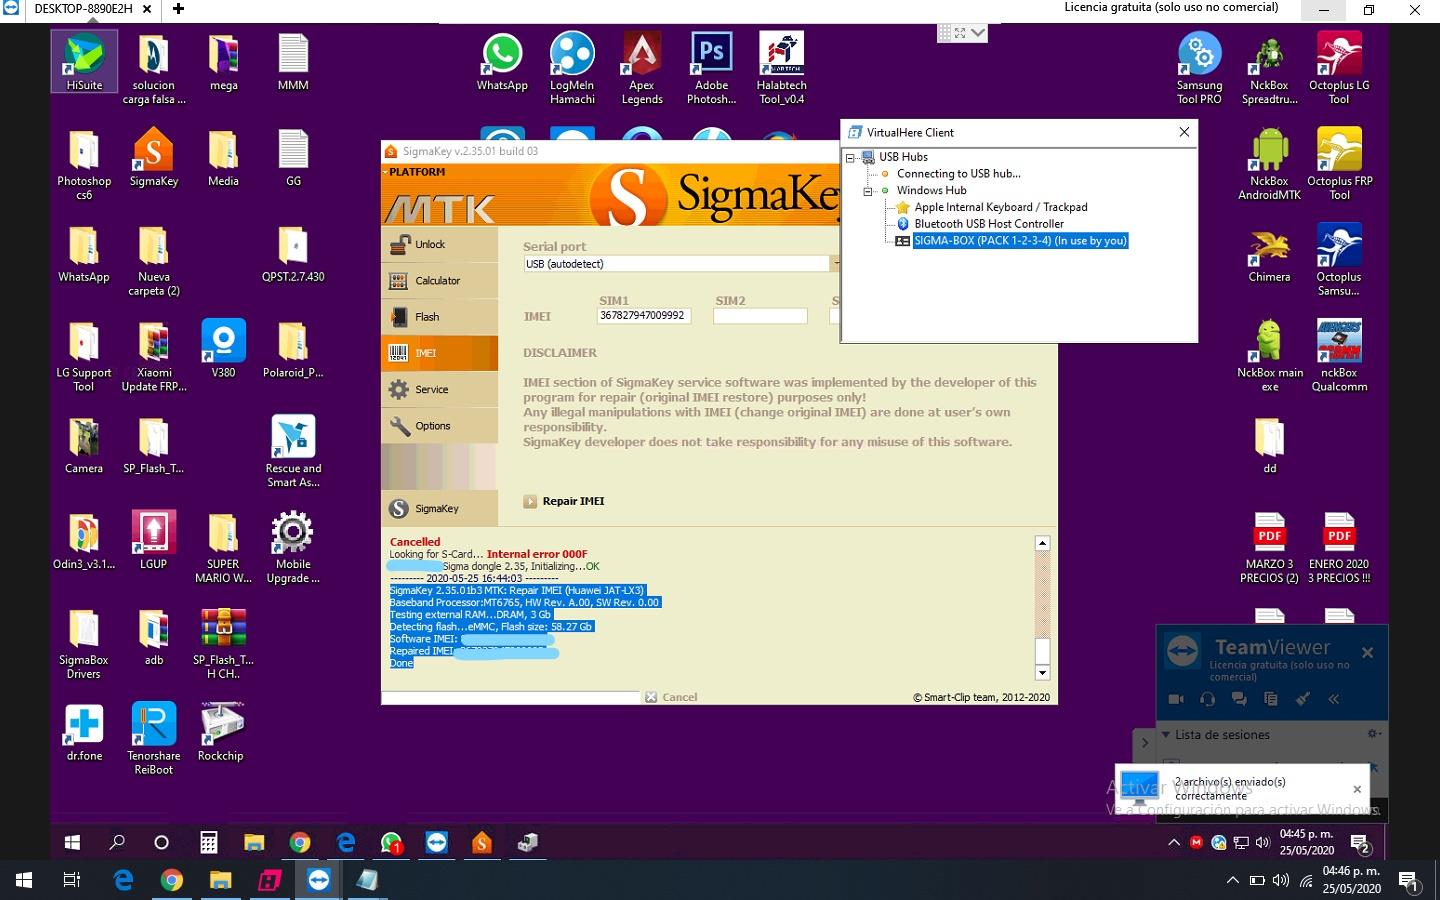
Task: Open the Options section in SigmaKey
Action: pyautogui.click(x=439, y=426)
